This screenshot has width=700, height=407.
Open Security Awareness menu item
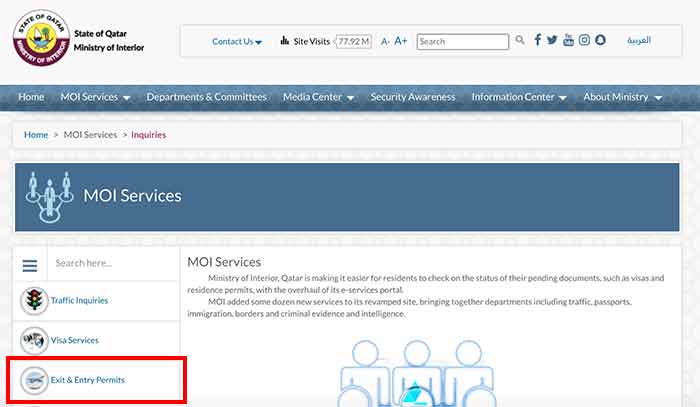[412, 97]
